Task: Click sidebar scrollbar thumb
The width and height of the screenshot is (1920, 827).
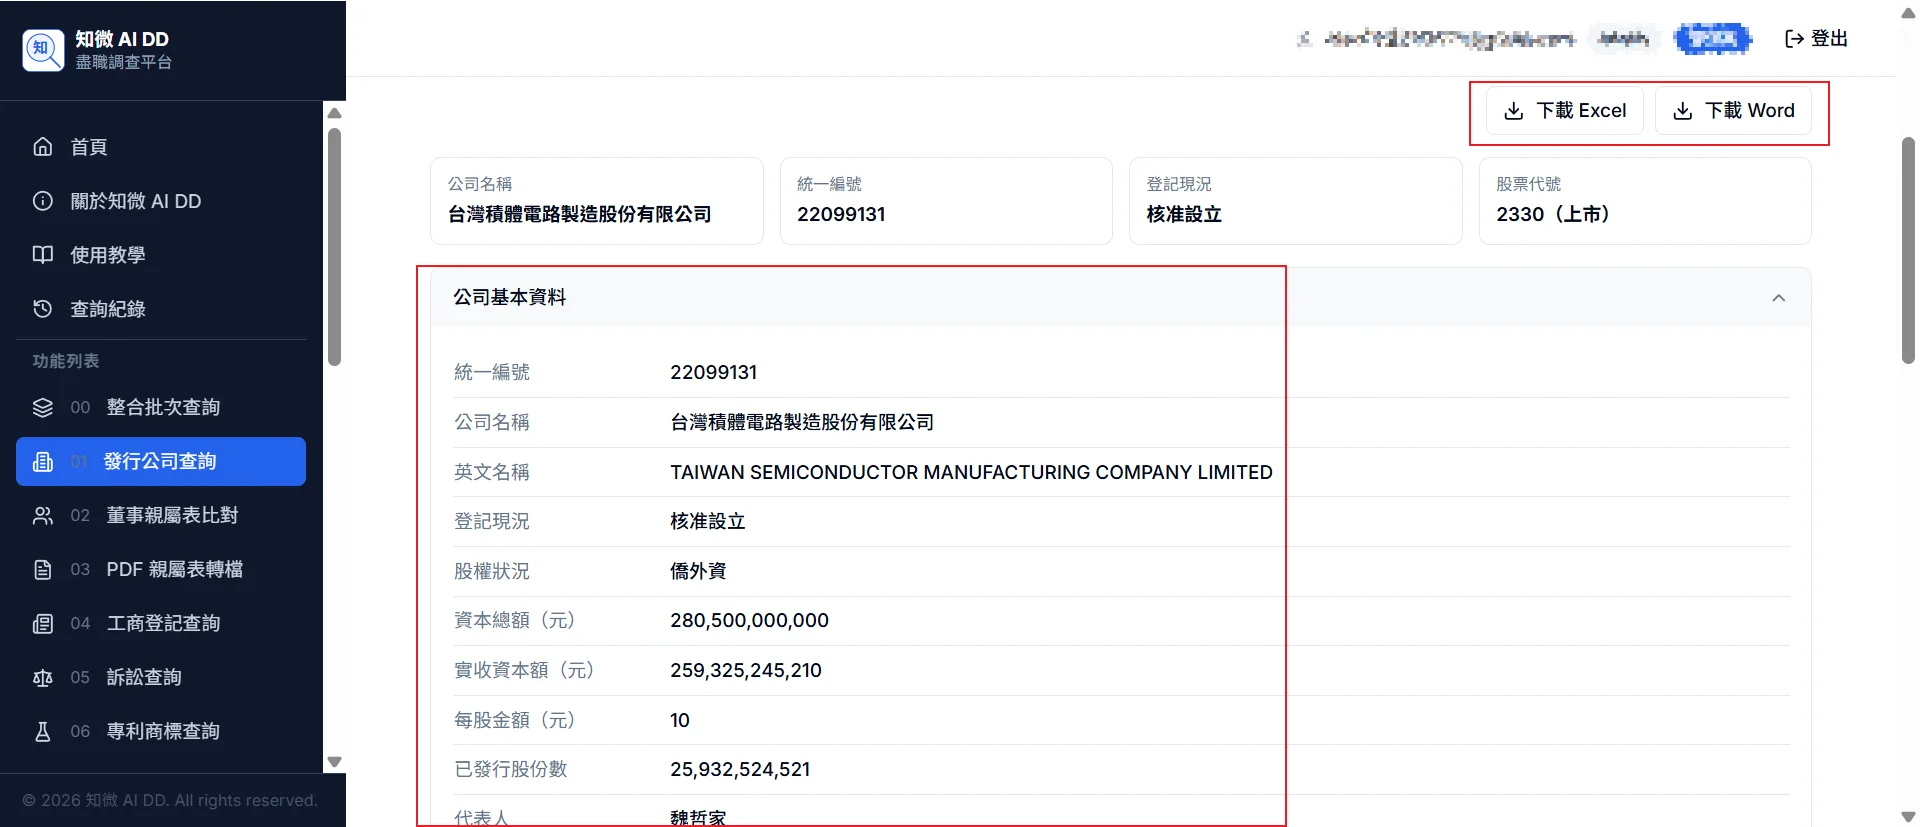Action: [335, 246]
